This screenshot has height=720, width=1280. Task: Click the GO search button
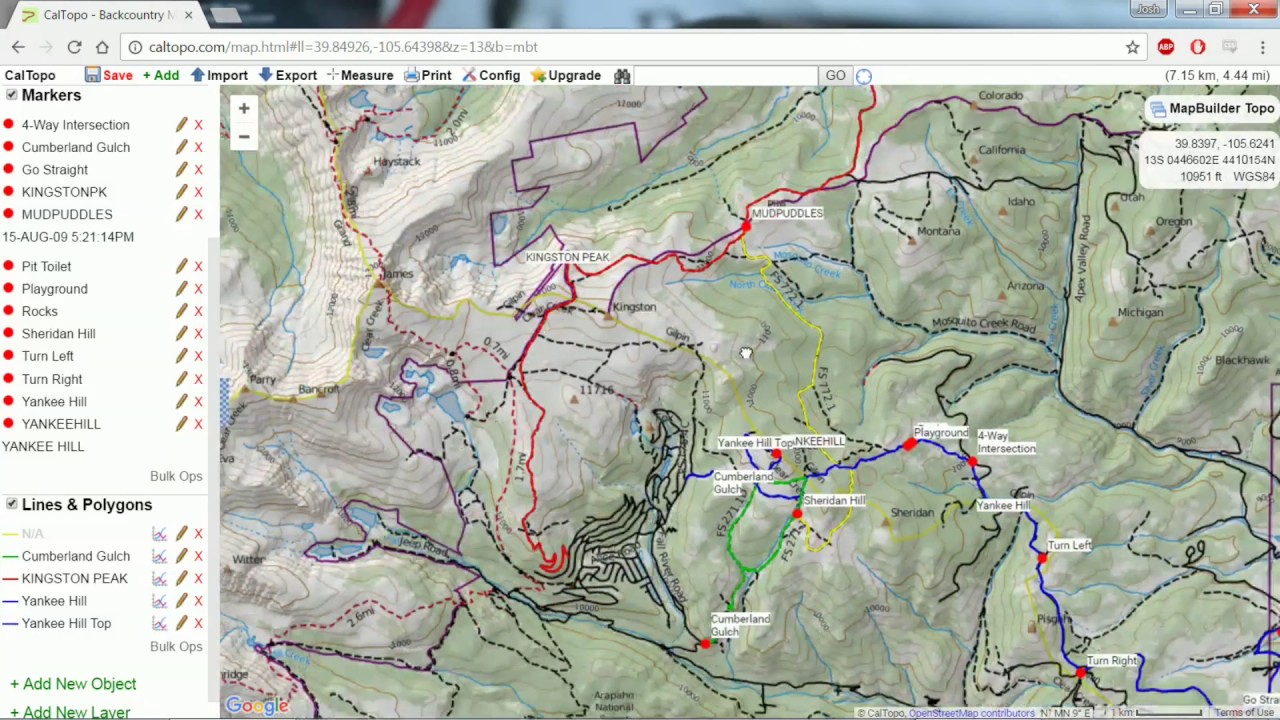835,76
